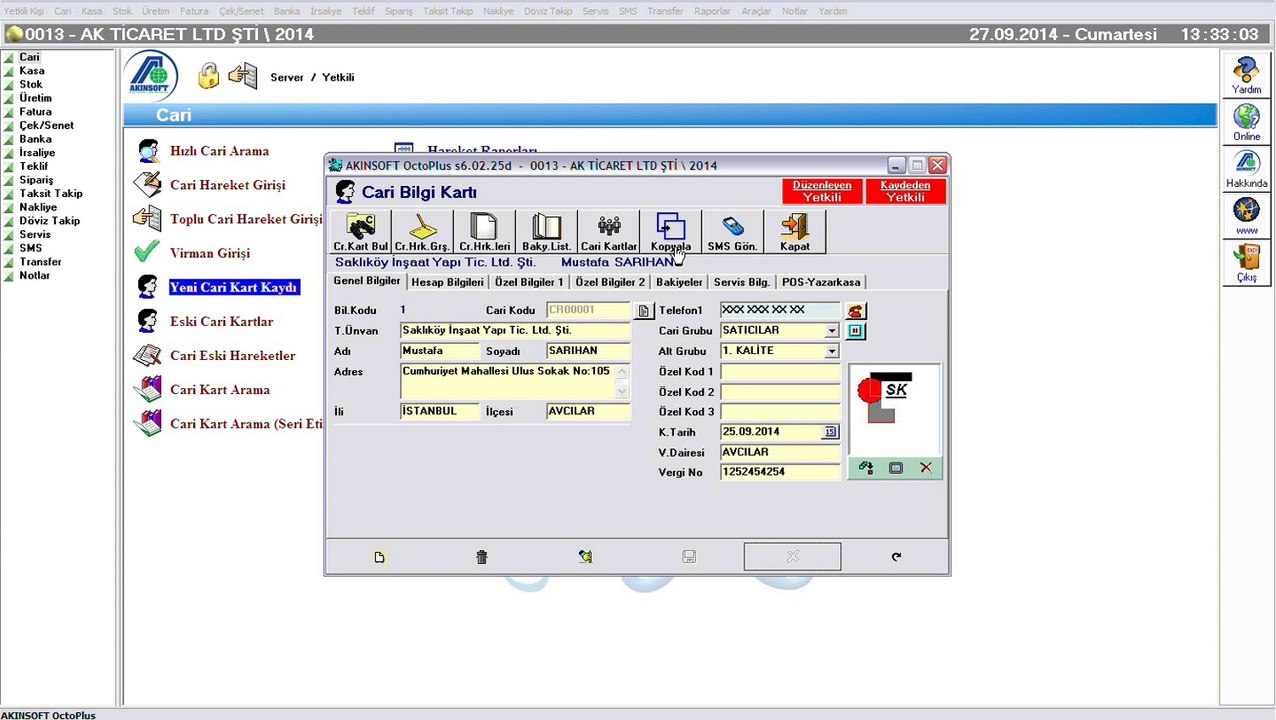Click the Özel Kod 1 field
Image resolution: width=1276 pixels, height=720 pixels.
[x=779, y=371]
